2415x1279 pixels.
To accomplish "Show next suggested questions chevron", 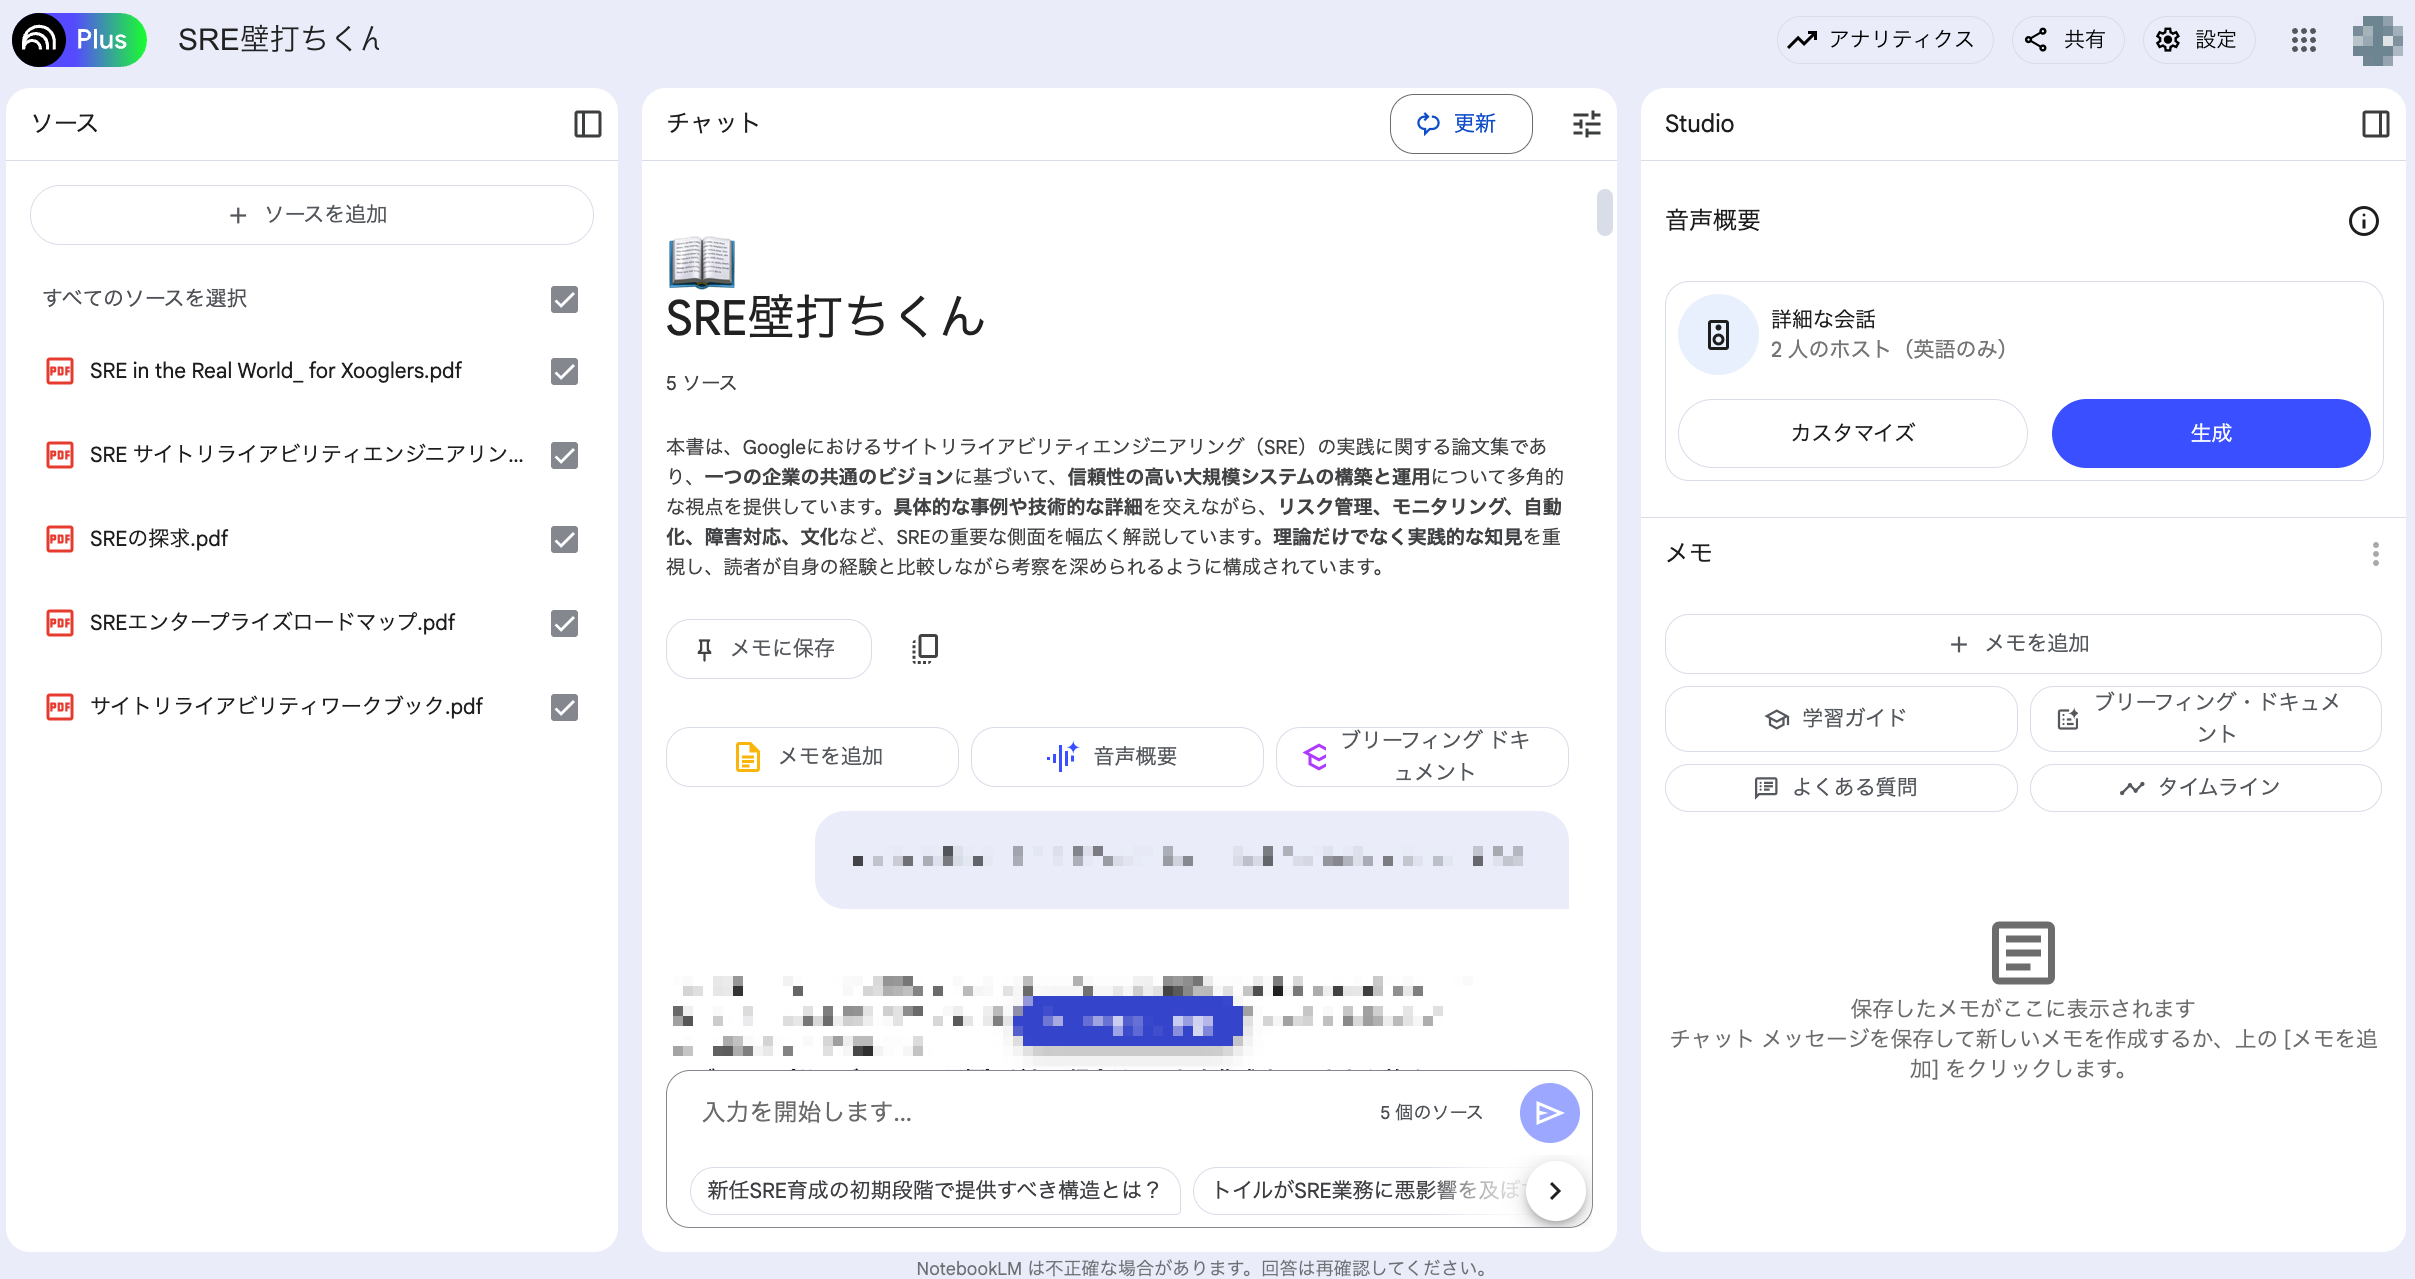I will pyautogui.click(x=1555, y=1190).
